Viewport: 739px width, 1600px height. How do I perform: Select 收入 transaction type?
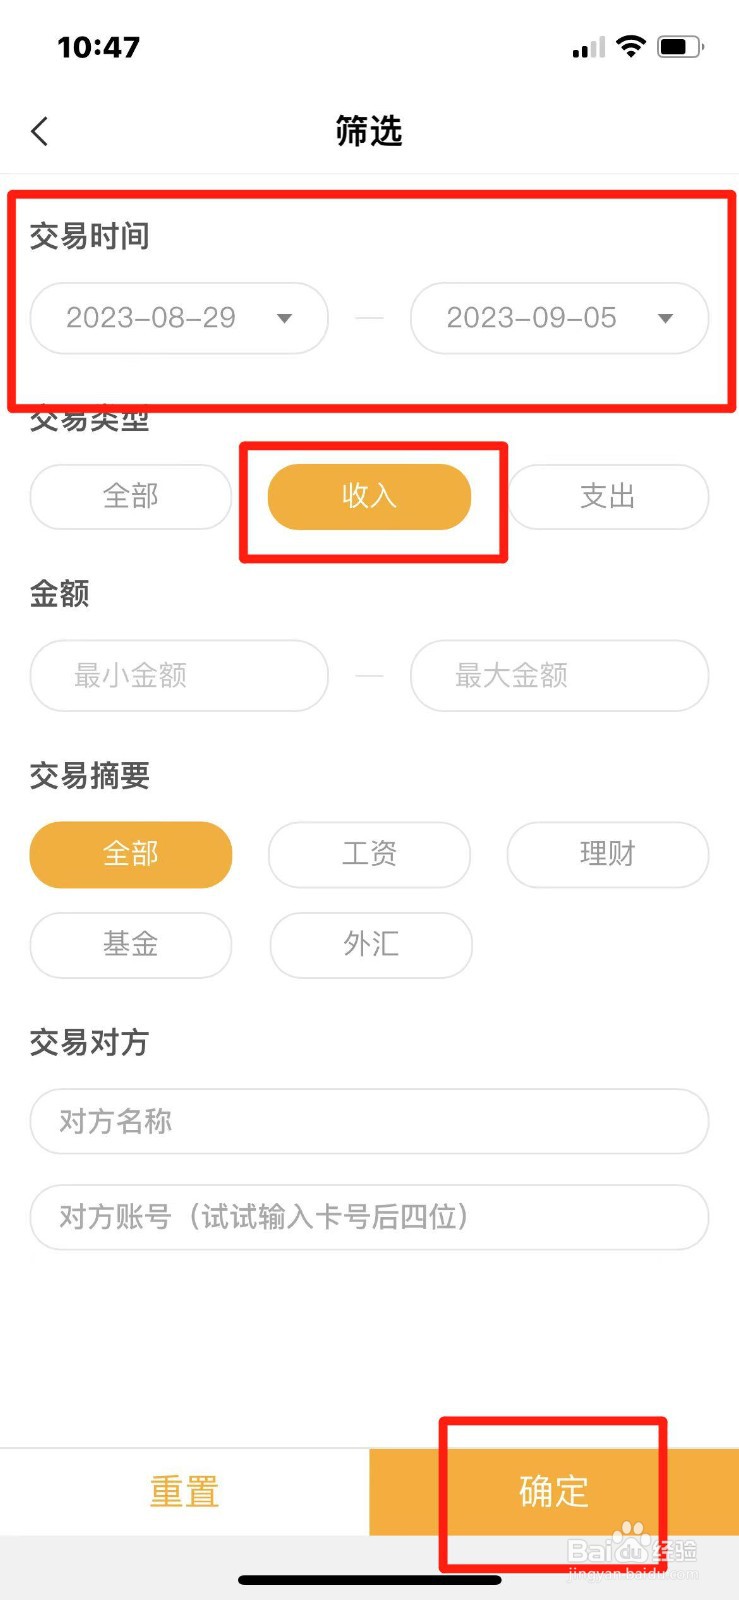coord(369,496)
